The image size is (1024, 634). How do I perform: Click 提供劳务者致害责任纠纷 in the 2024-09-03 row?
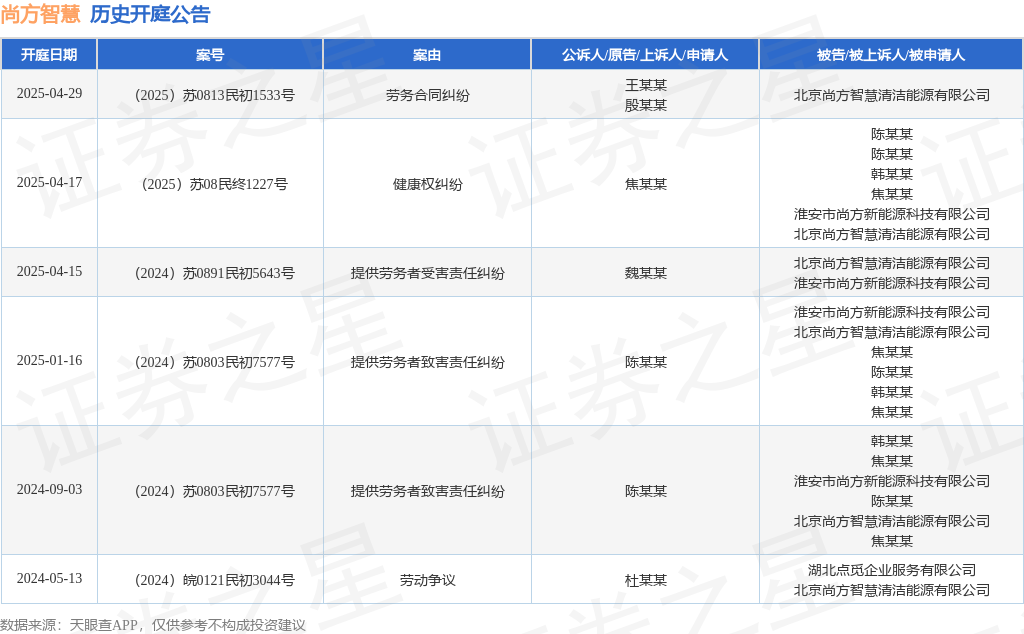[427, 491]
